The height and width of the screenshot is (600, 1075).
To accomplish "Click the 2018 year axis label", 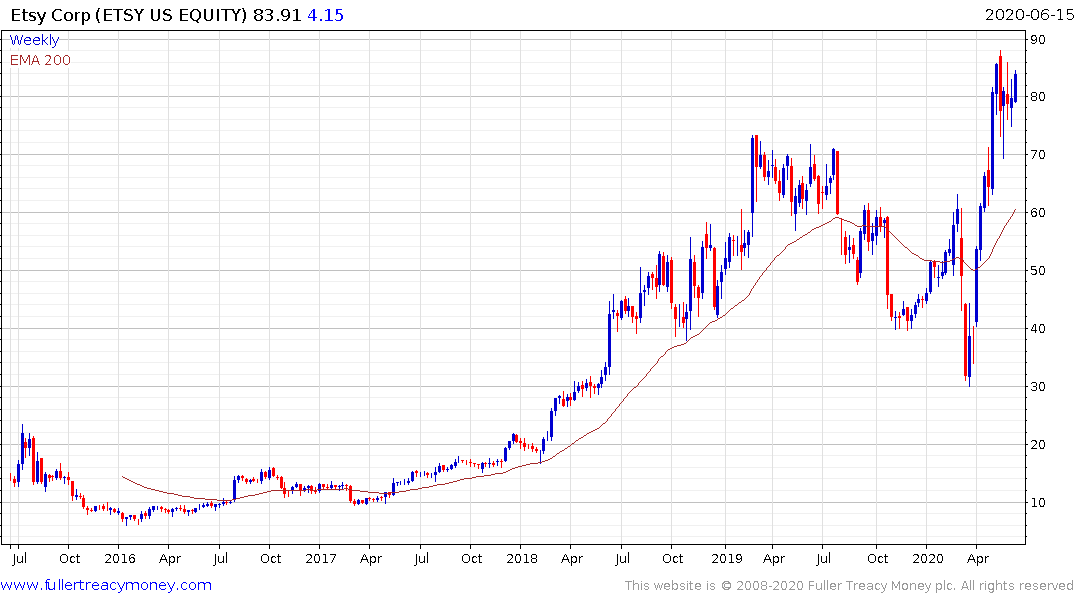I will (x=522, y=559).
